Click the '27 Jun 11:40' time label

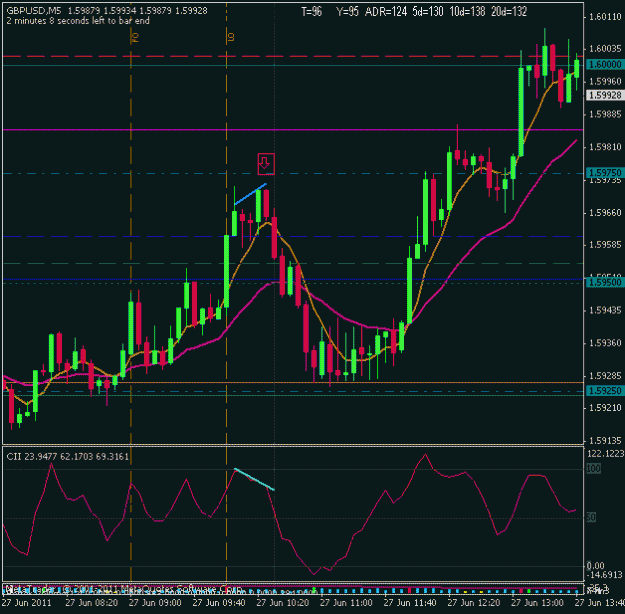tap(410, 602)
